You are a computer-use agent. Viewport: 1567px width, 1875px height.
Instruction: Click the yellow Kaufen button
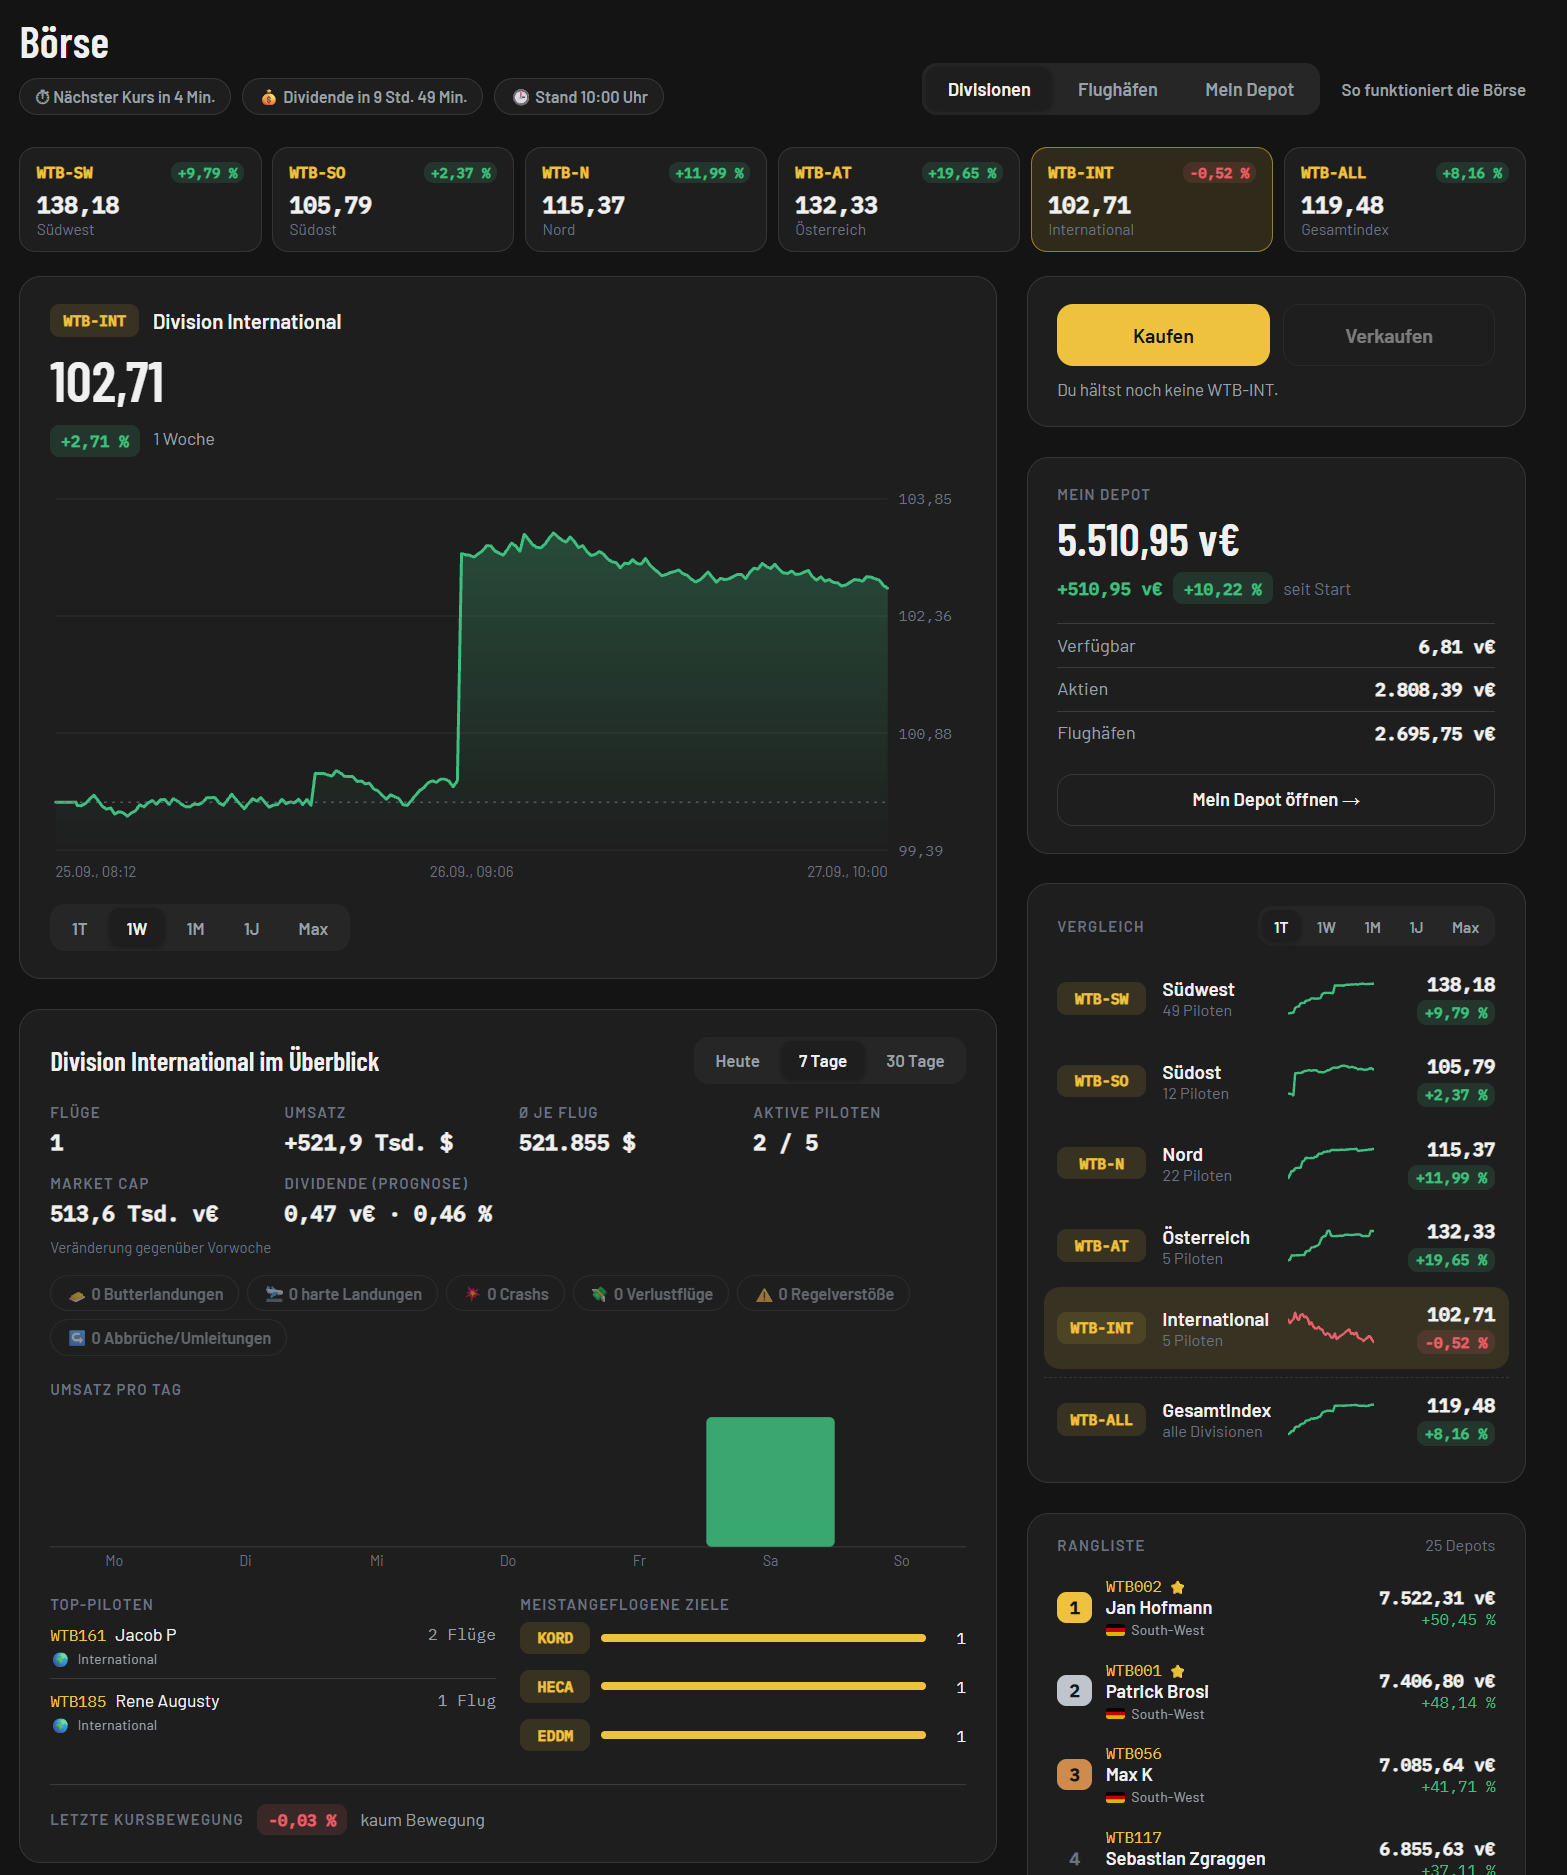[x=1163, y=336]
